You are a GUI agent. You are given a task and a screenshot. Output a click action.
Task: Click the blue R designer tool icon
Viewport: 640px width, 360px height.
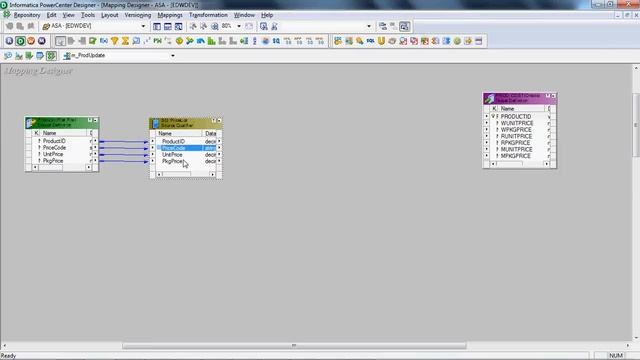[x=9, y=41]
